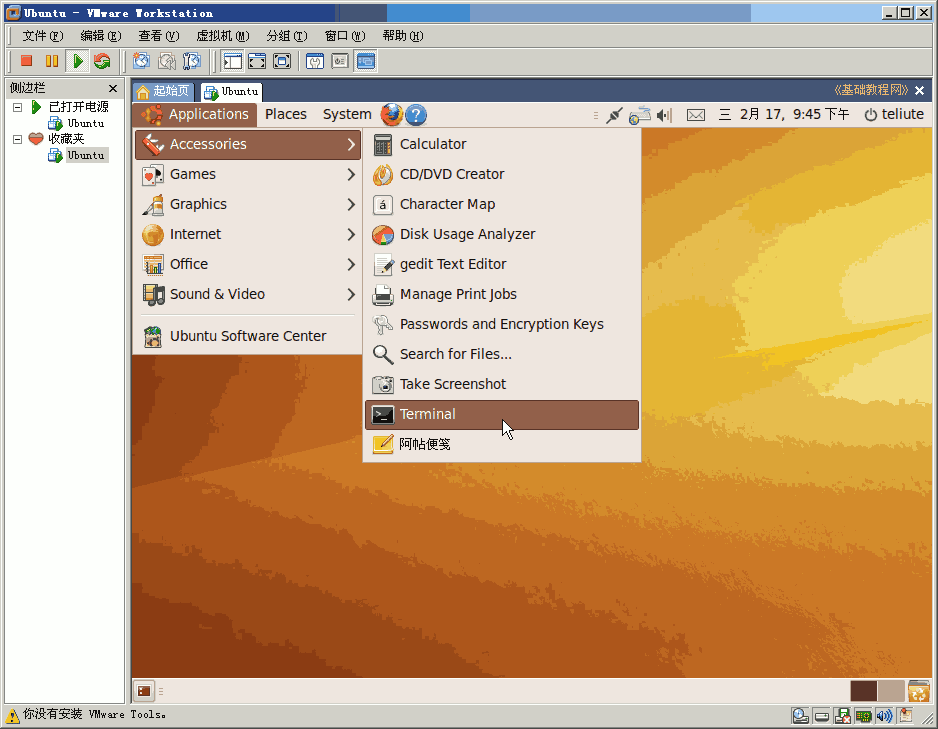The image size is (938, 729).
Task: Launch CD/DVD Creator
Action: [x=502, y=175]
